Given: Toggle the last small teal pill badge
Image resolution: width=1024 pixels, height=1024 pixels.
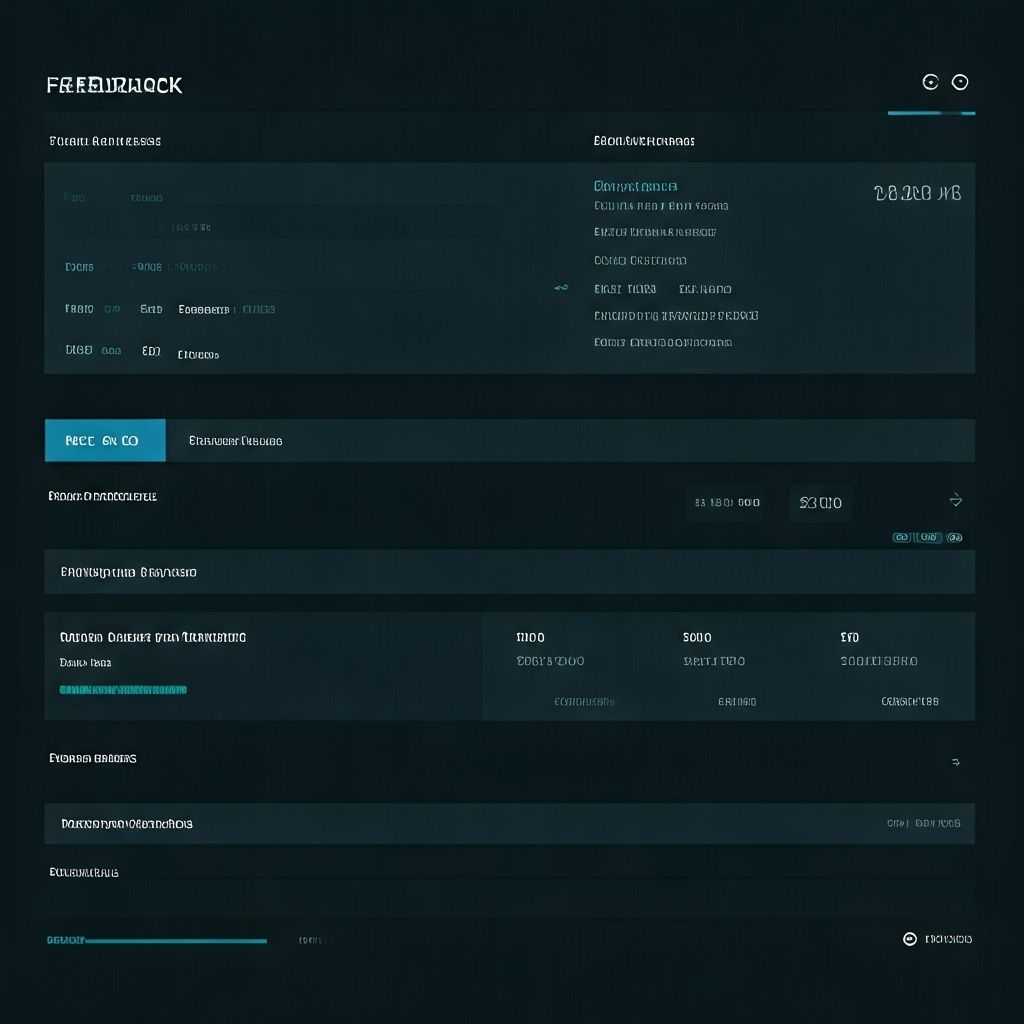Looking at the screenshot, I should point(954,537).
